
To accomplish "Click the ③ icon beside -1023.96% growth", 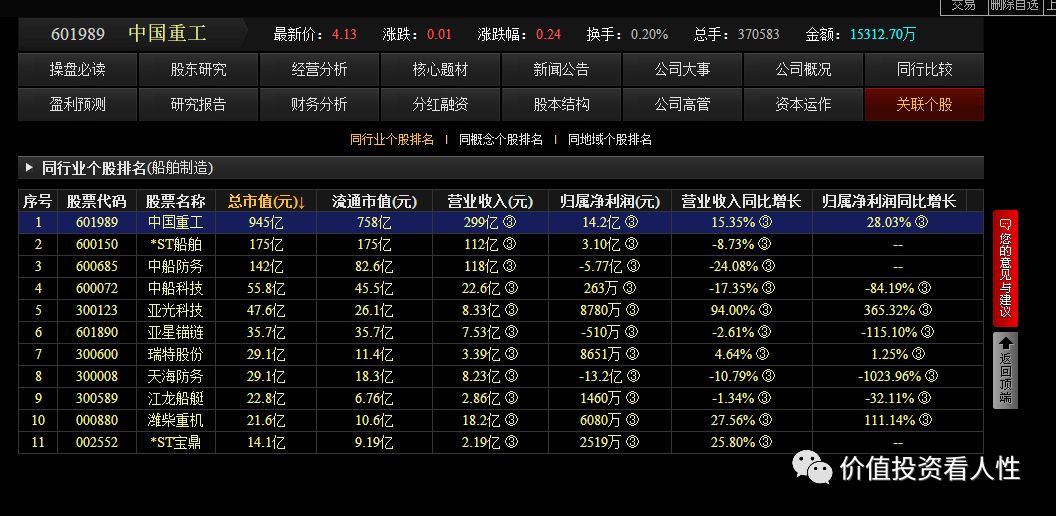I will tap(932, 376).
